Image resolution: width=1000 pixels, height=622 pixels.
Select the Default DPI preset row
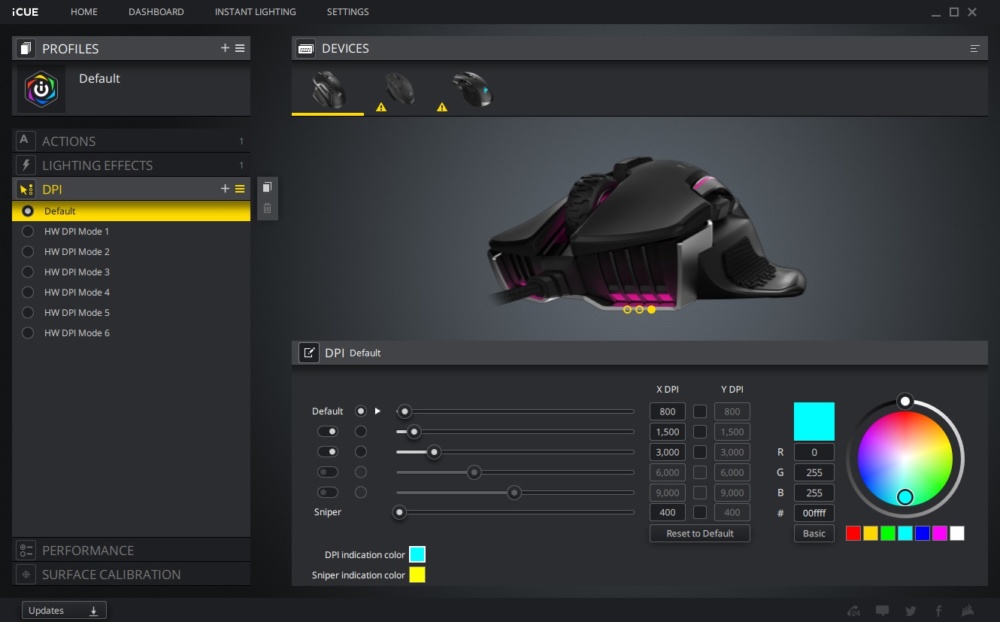point(131,211)
